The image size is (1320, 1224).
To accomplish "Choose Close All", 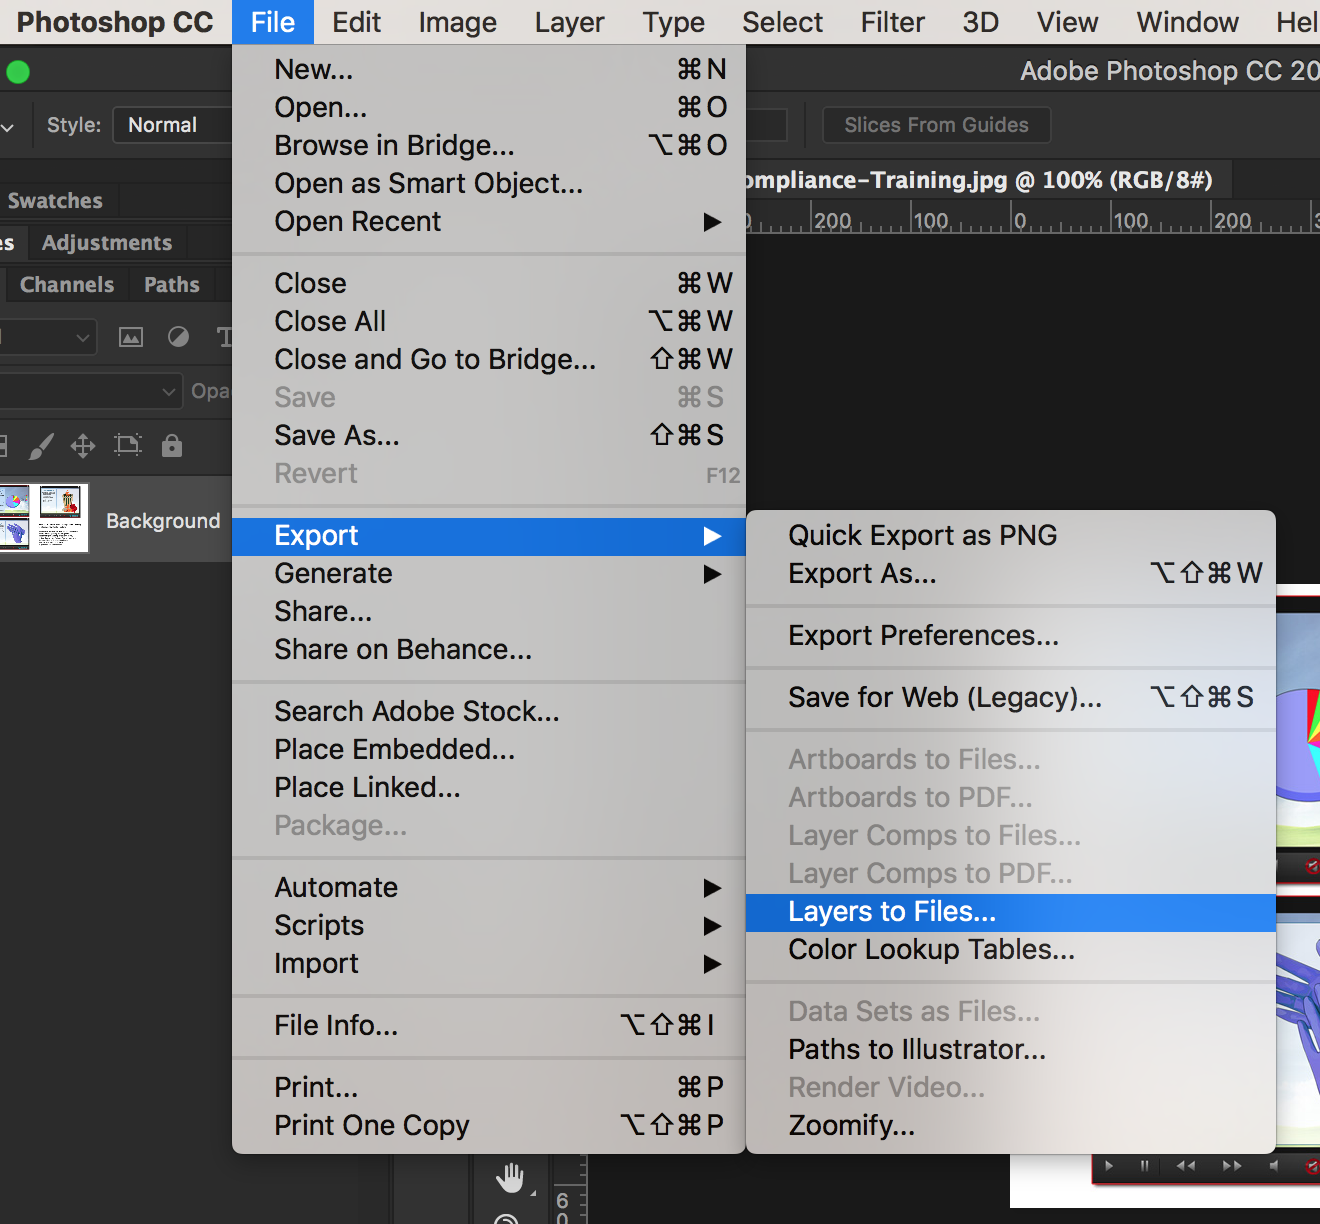I will click(489, 322).
